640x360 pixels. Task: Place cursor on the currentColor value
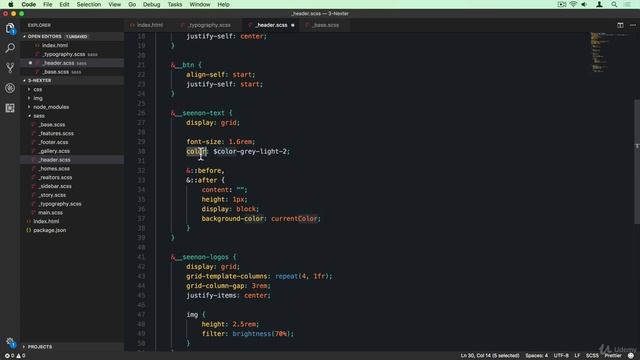(x=294, y=219)
